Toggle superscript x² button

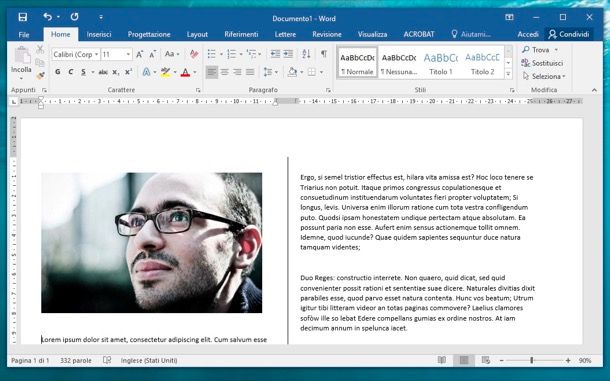pyautogui.click(x=128, y=72)
